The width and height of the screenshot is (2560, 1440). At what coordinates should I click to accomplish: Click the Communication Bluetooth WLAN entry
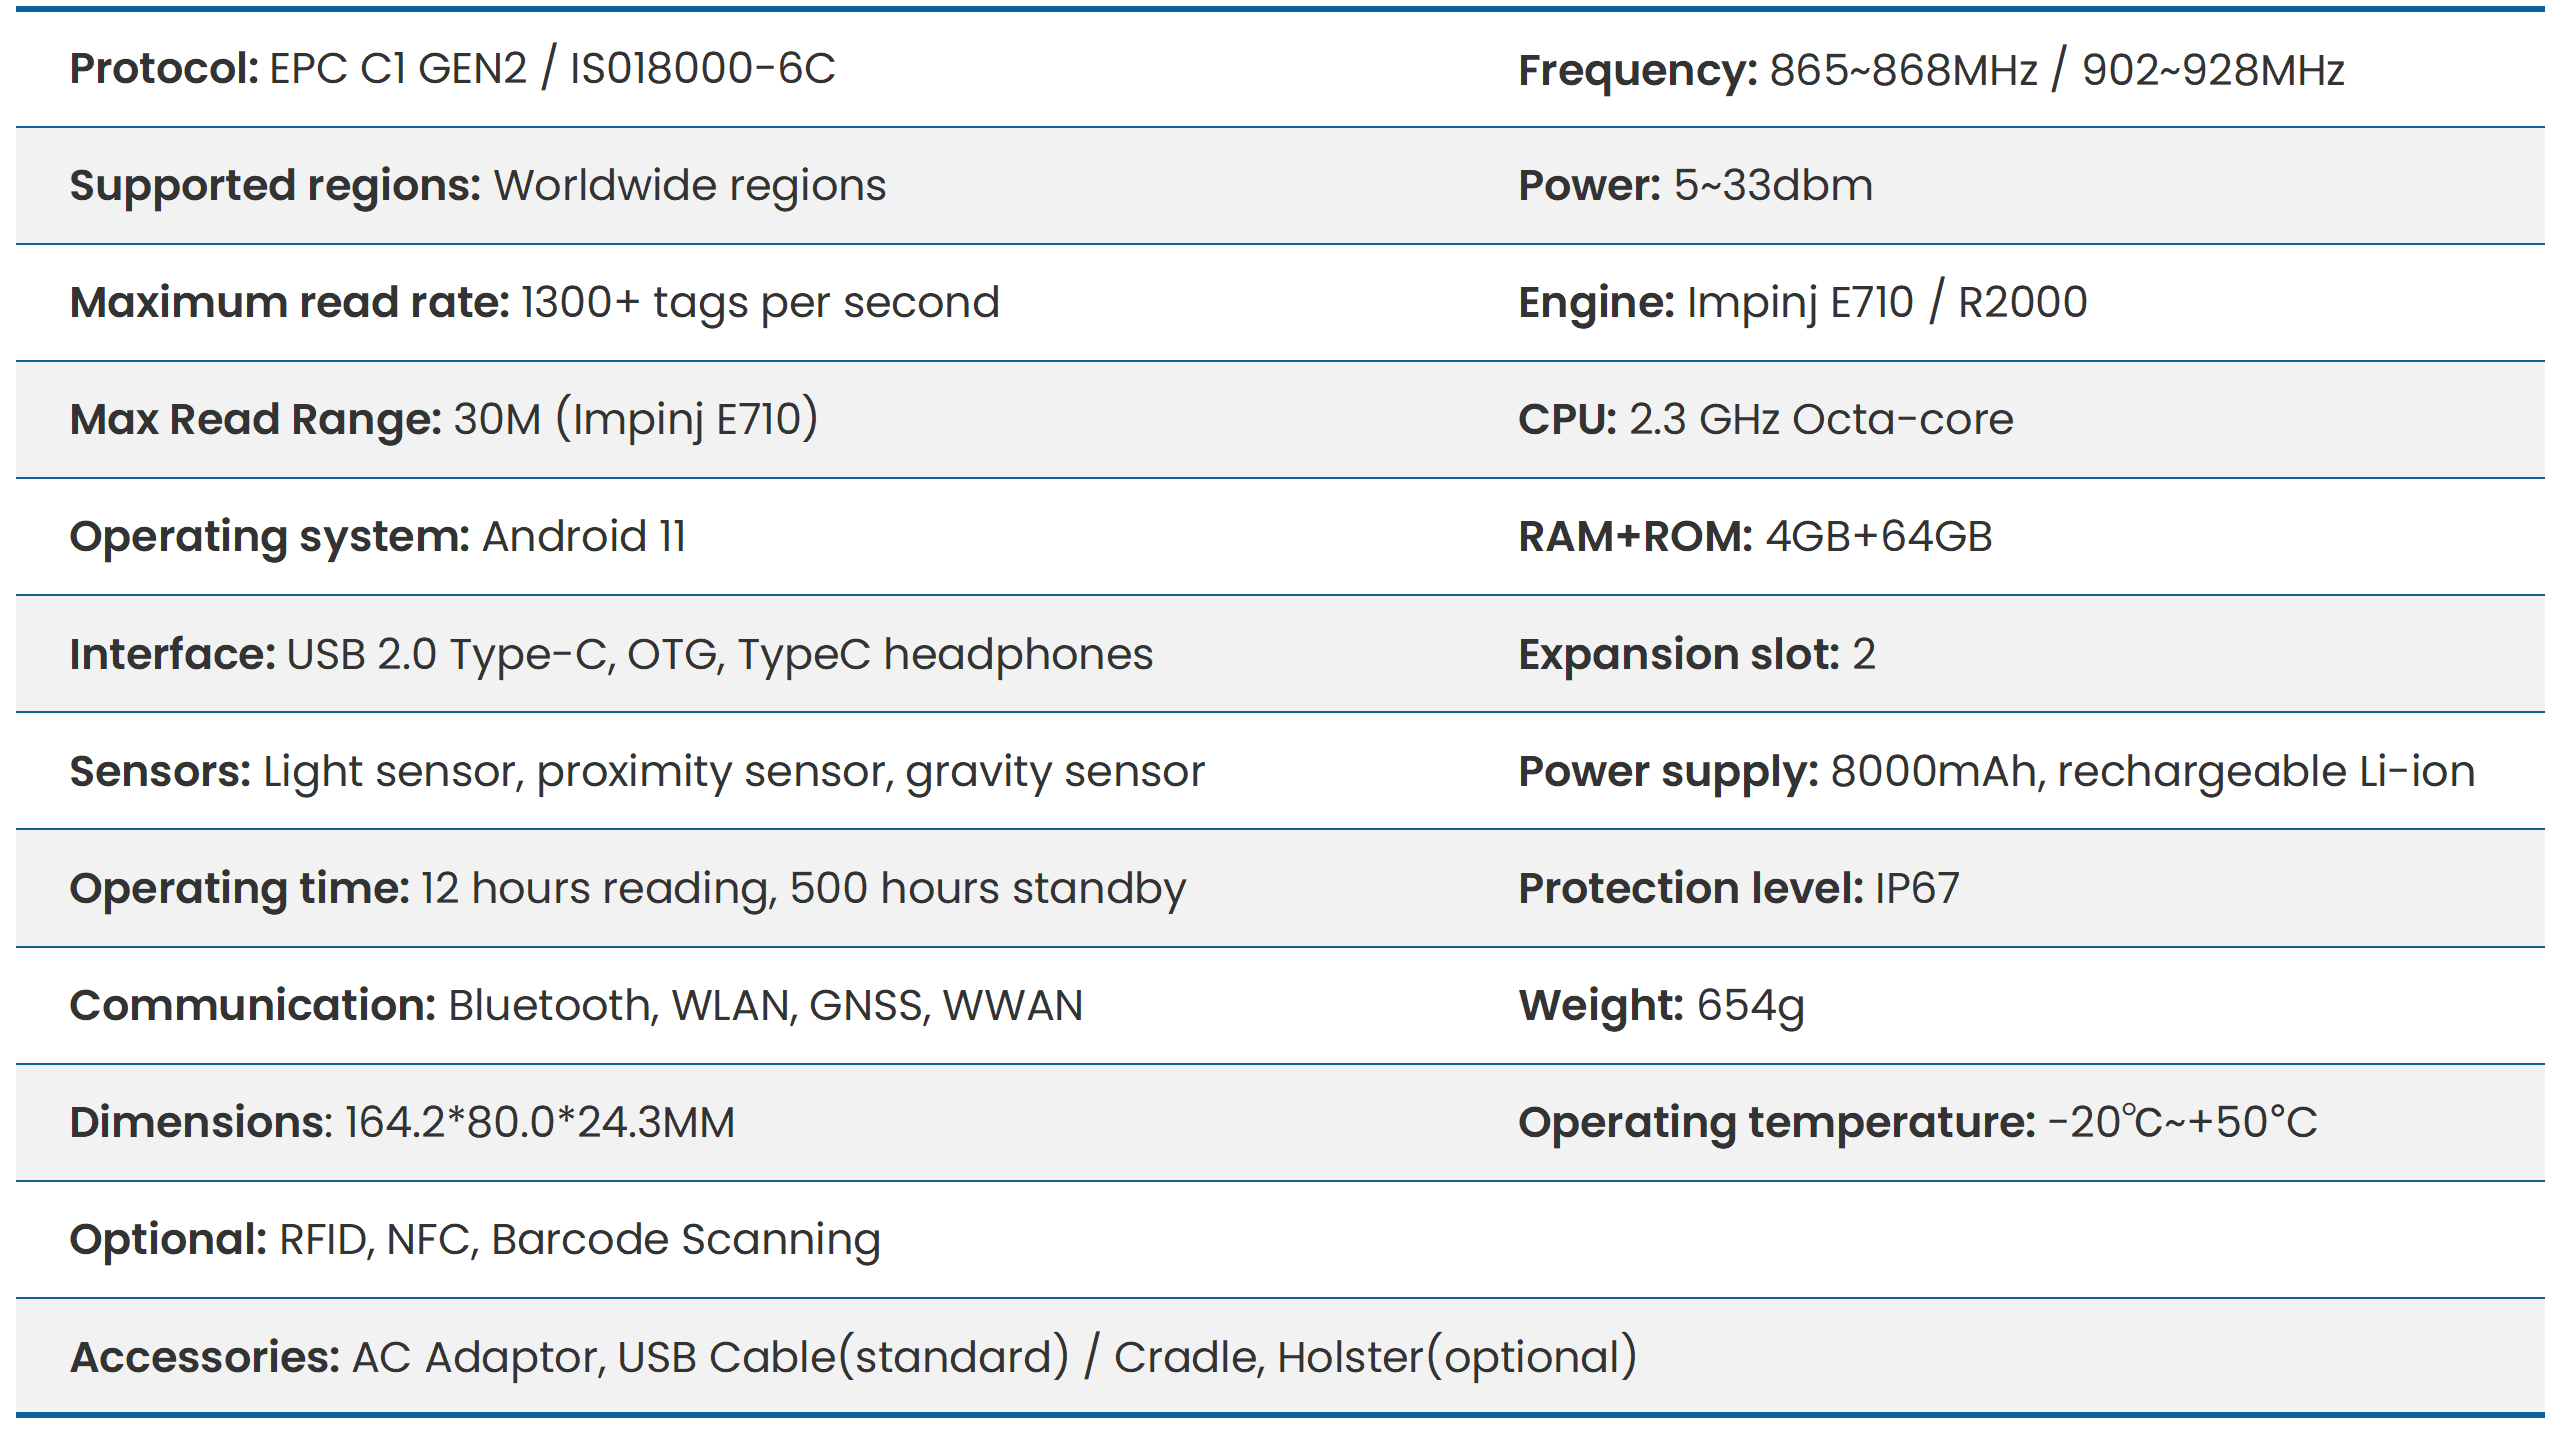tap(576, 1006)
